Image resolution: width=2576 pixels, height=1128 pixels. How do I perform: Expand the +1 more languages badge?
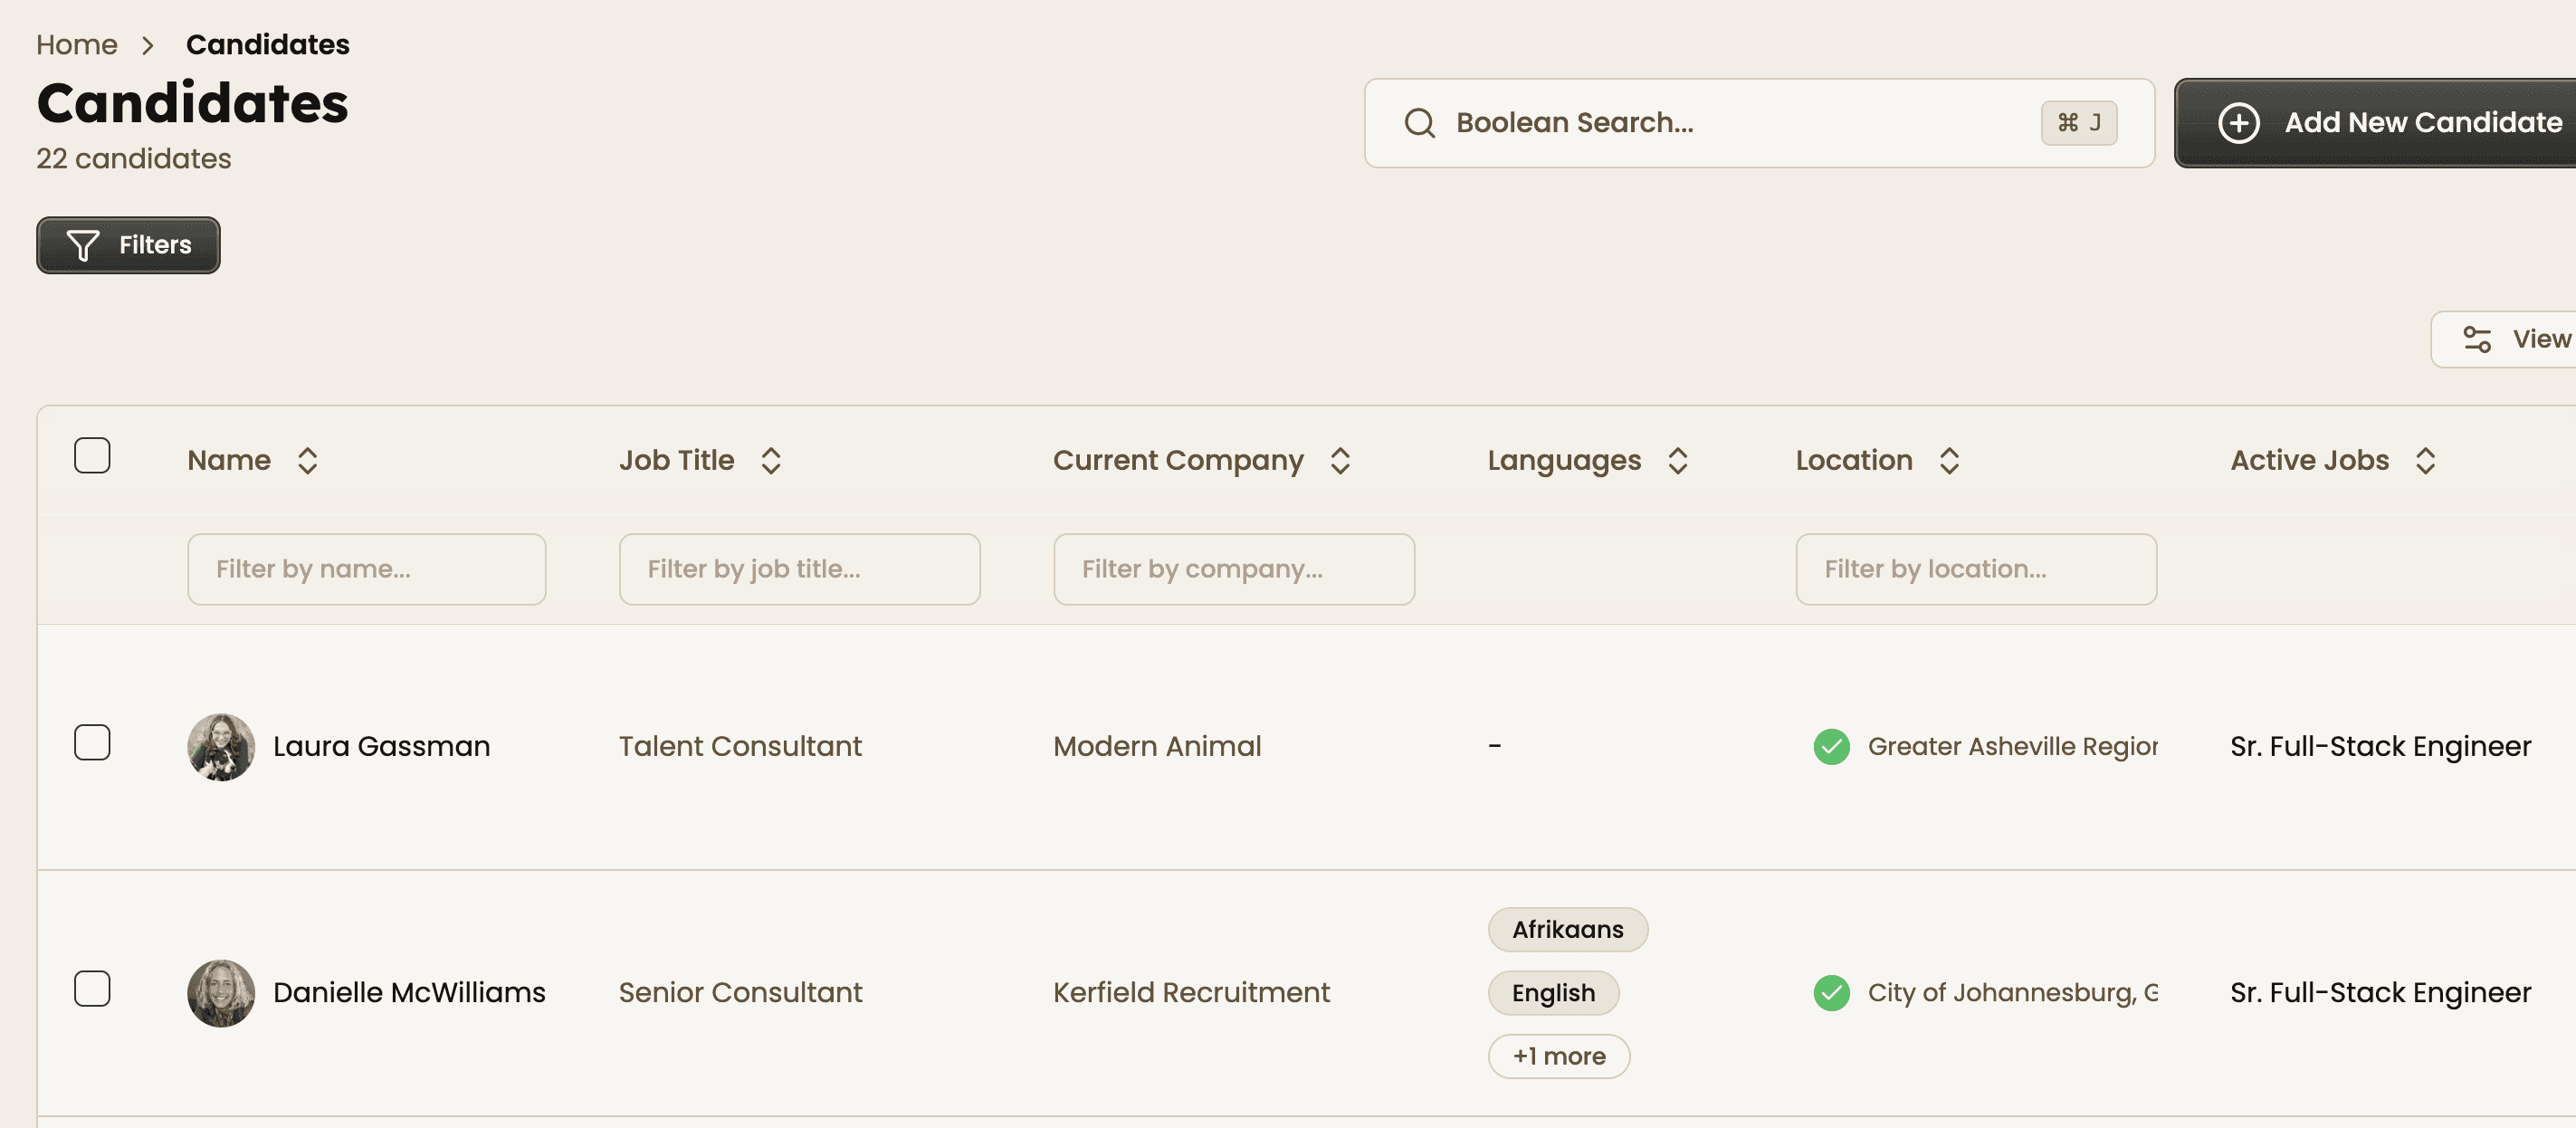tap(1558, 1056)
